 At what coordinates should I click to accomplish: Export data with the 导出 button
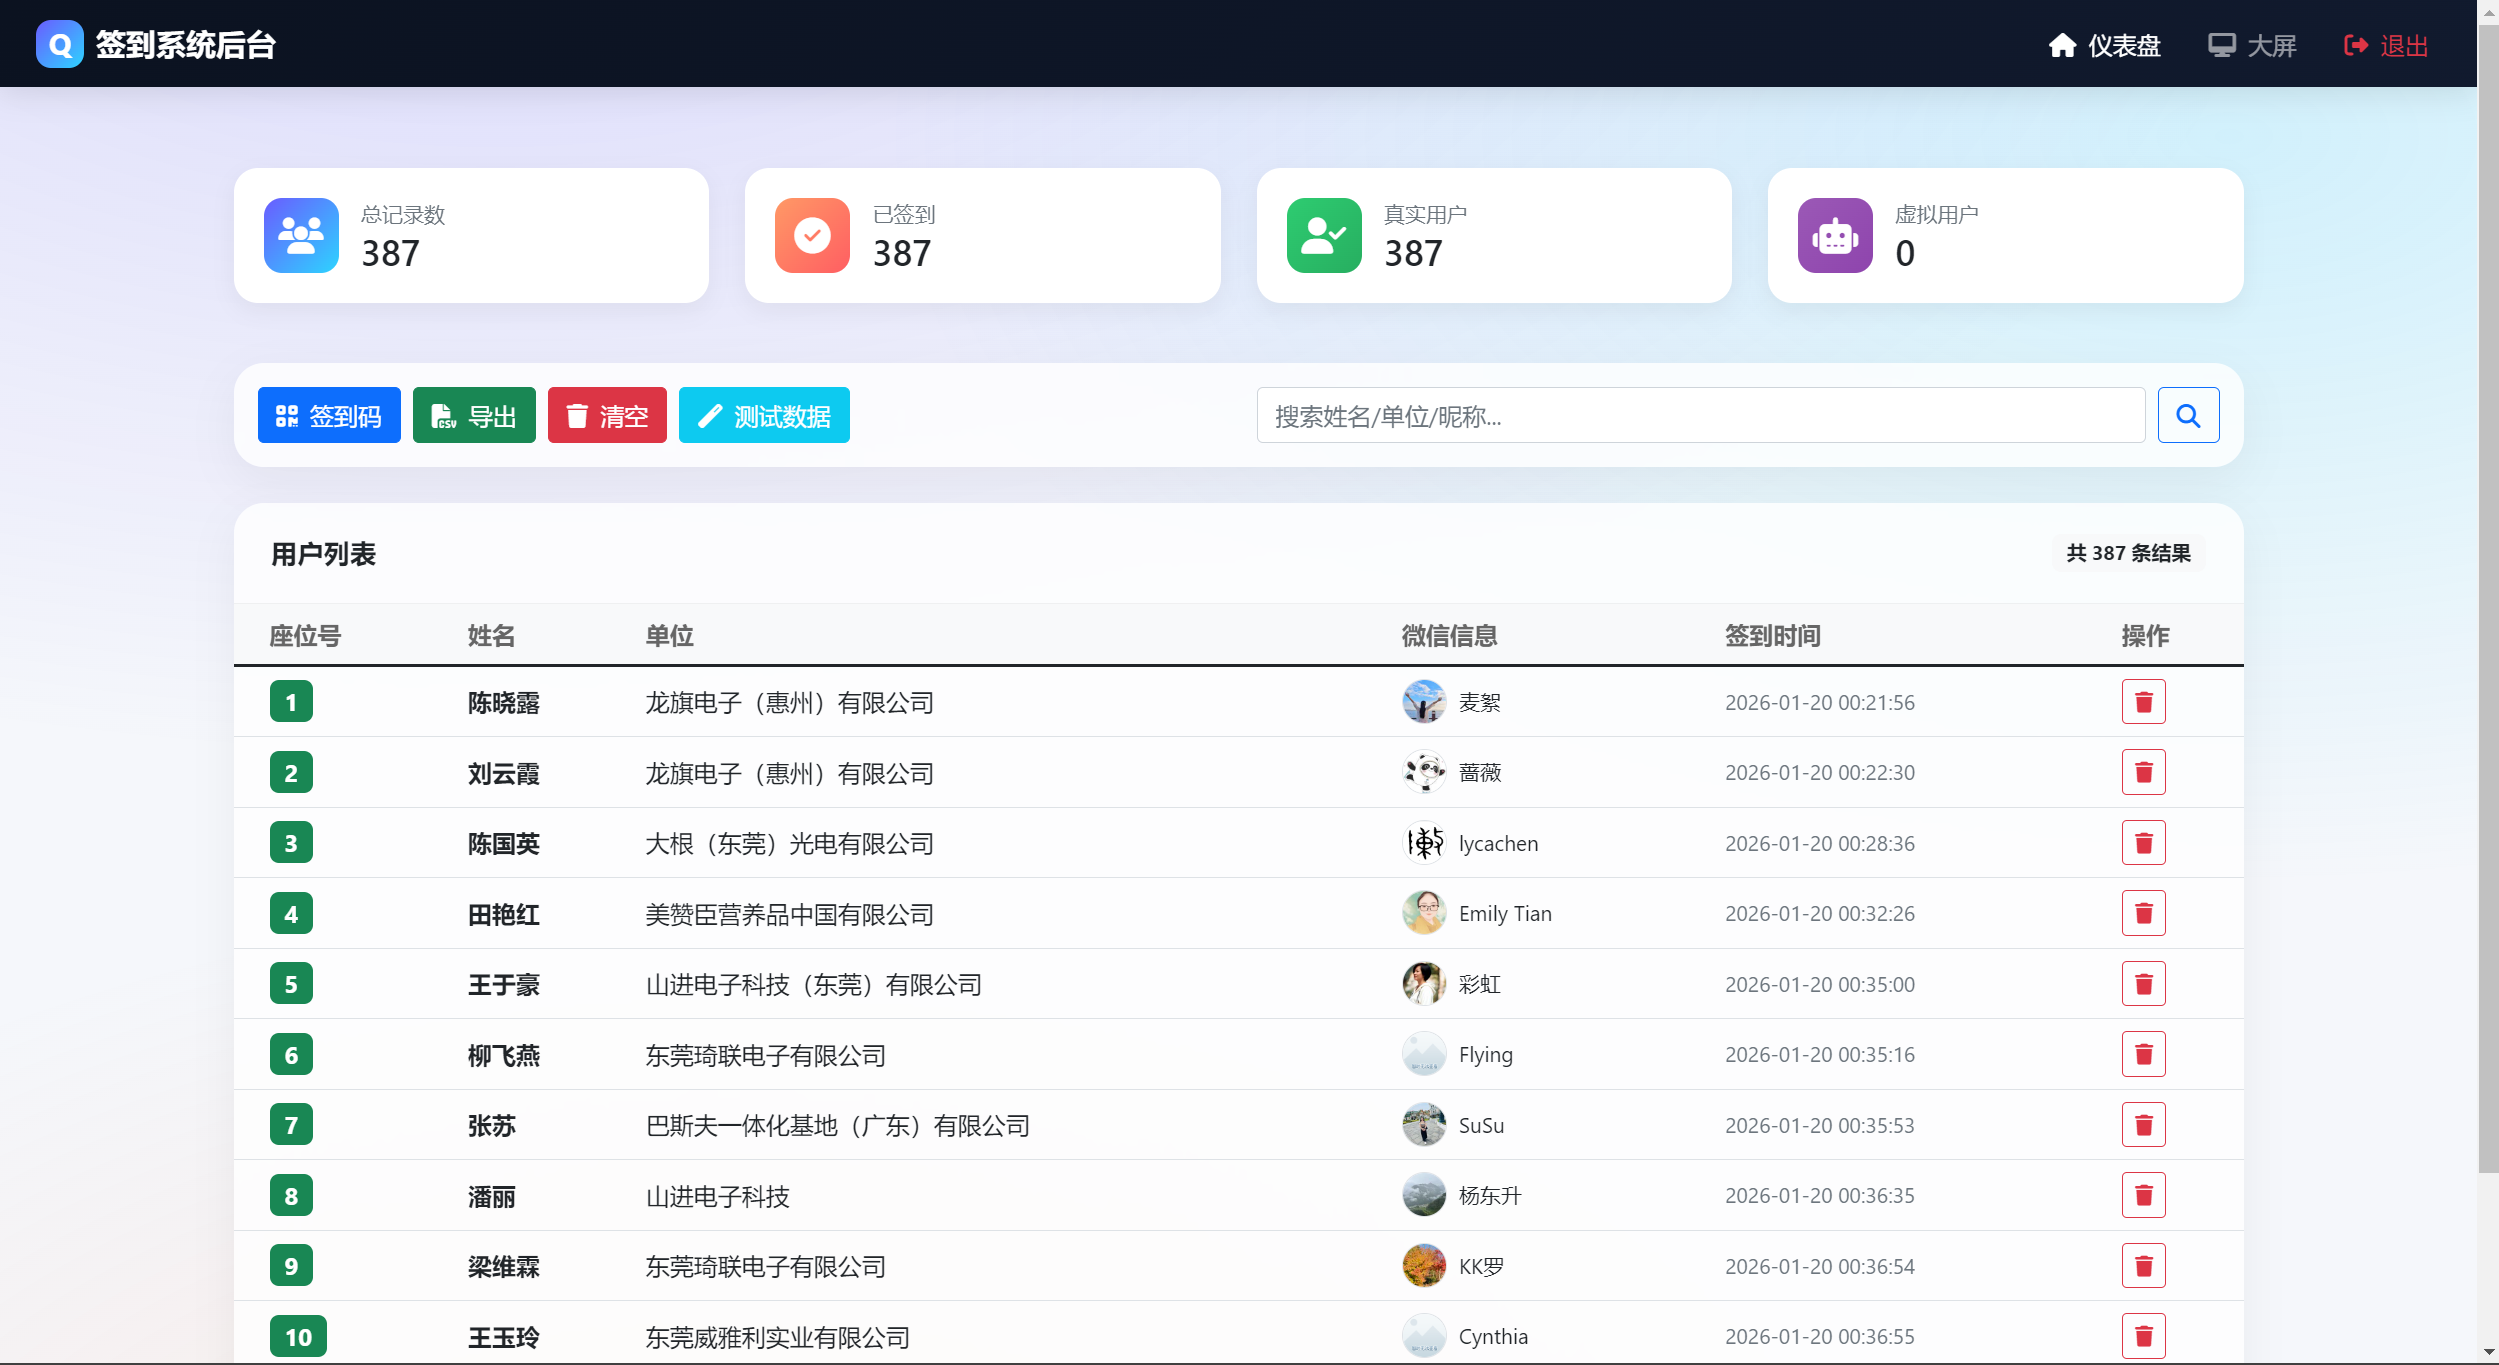[474, 415]
